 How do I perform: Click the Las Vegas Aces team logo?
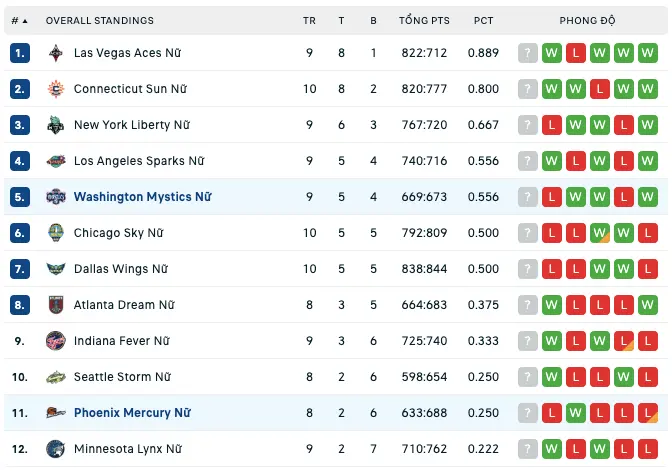[56, 53]
